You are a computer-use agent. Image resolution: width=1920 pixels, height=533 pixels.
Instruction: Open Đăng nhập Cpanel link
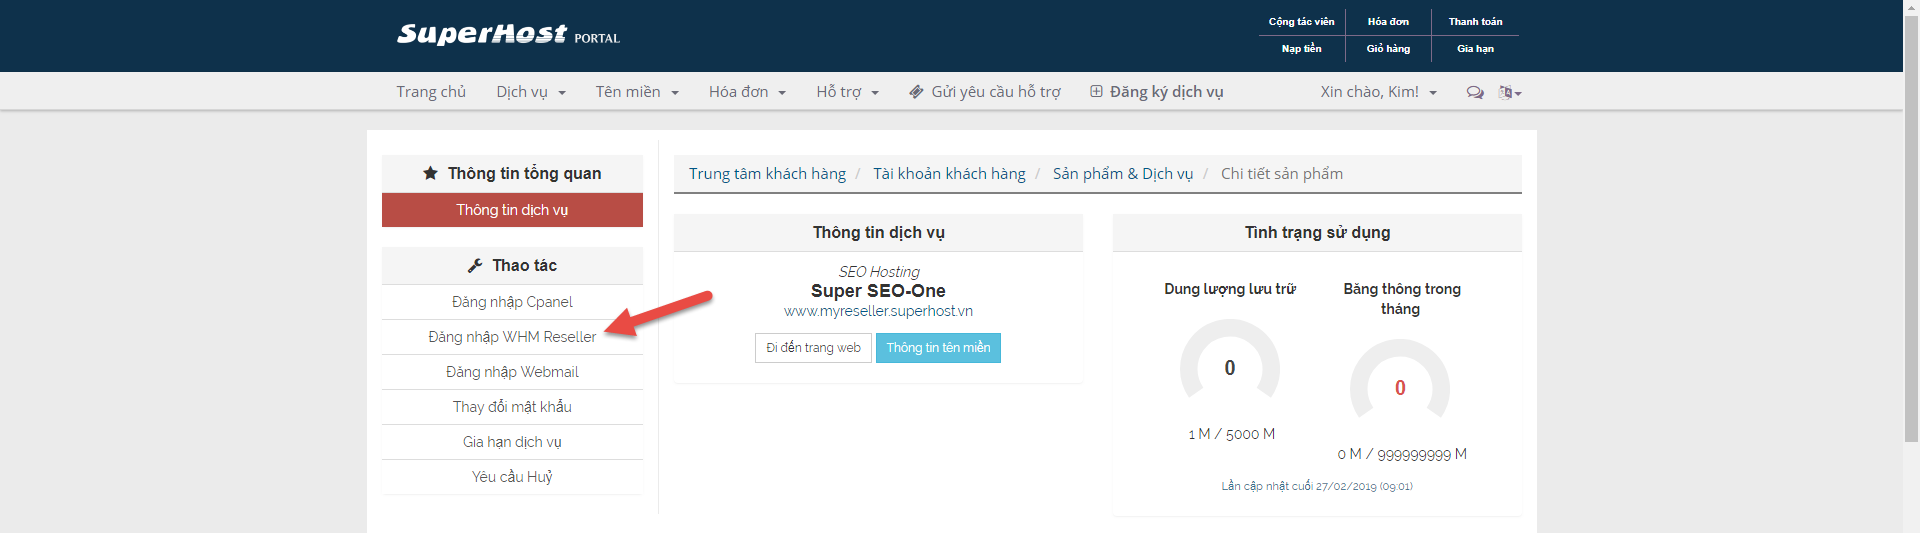[512, 302]
